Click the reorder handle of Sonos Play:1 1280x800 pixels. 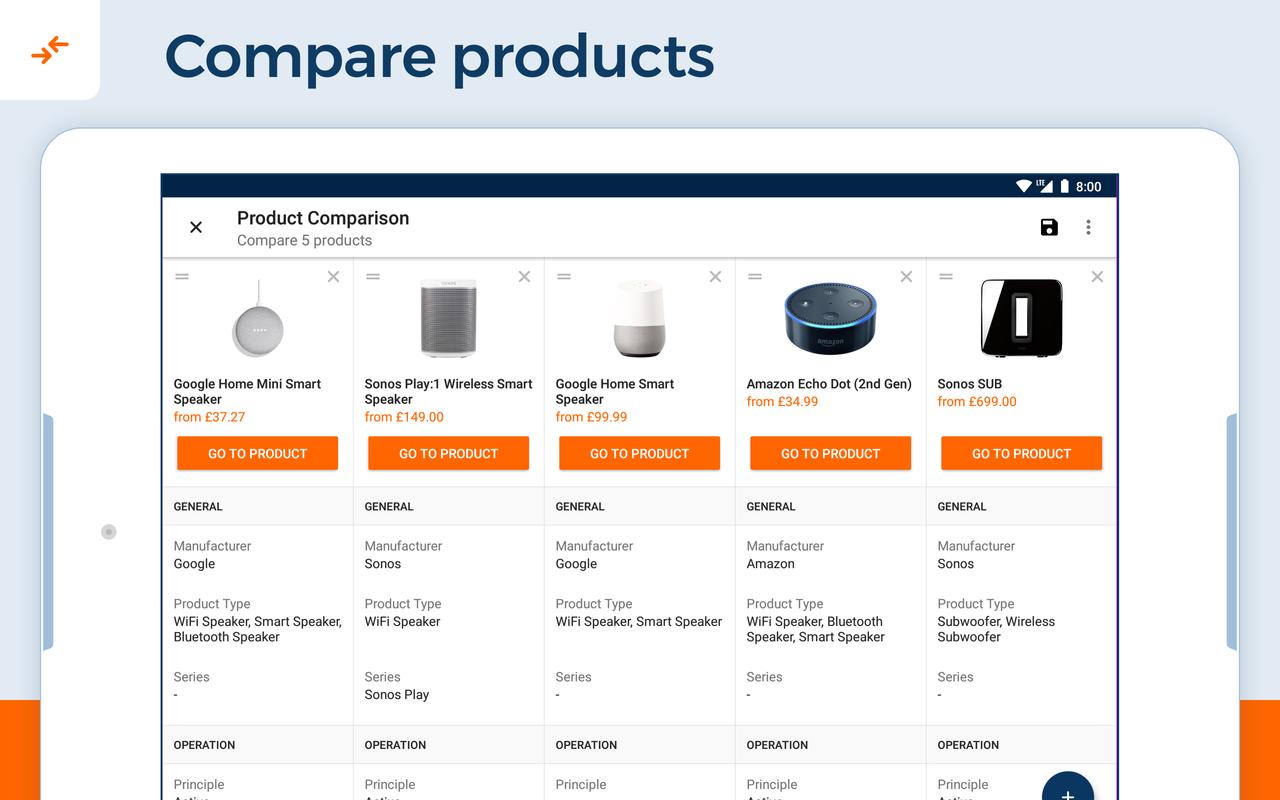point(373,277)
